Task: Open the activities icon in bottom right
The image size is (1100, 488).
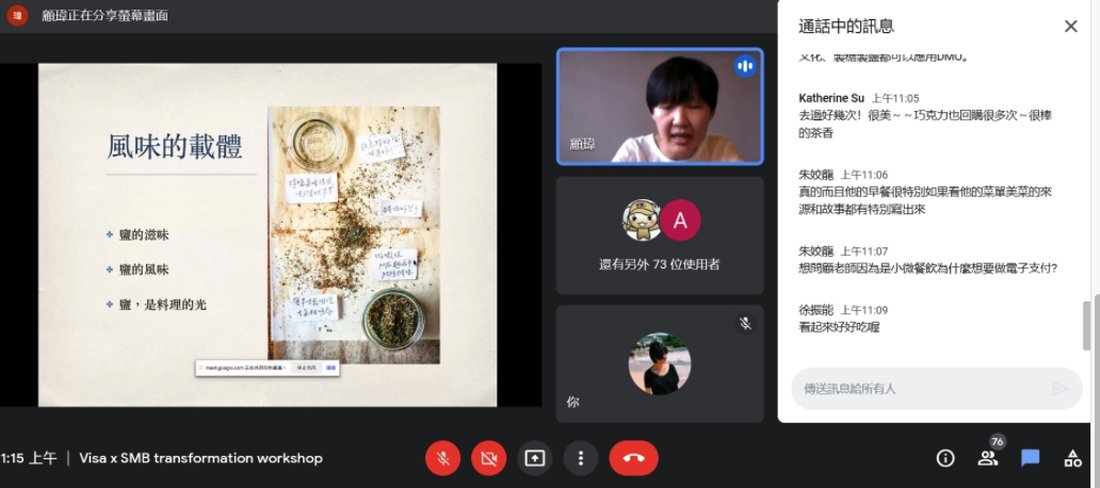Action: click(1072, 458)
